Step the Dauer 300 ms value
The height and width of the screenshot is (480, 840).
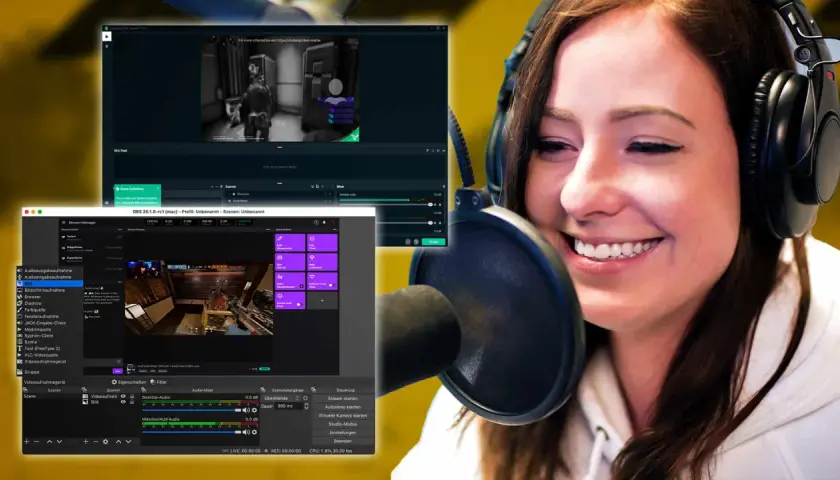click(306, 406)
